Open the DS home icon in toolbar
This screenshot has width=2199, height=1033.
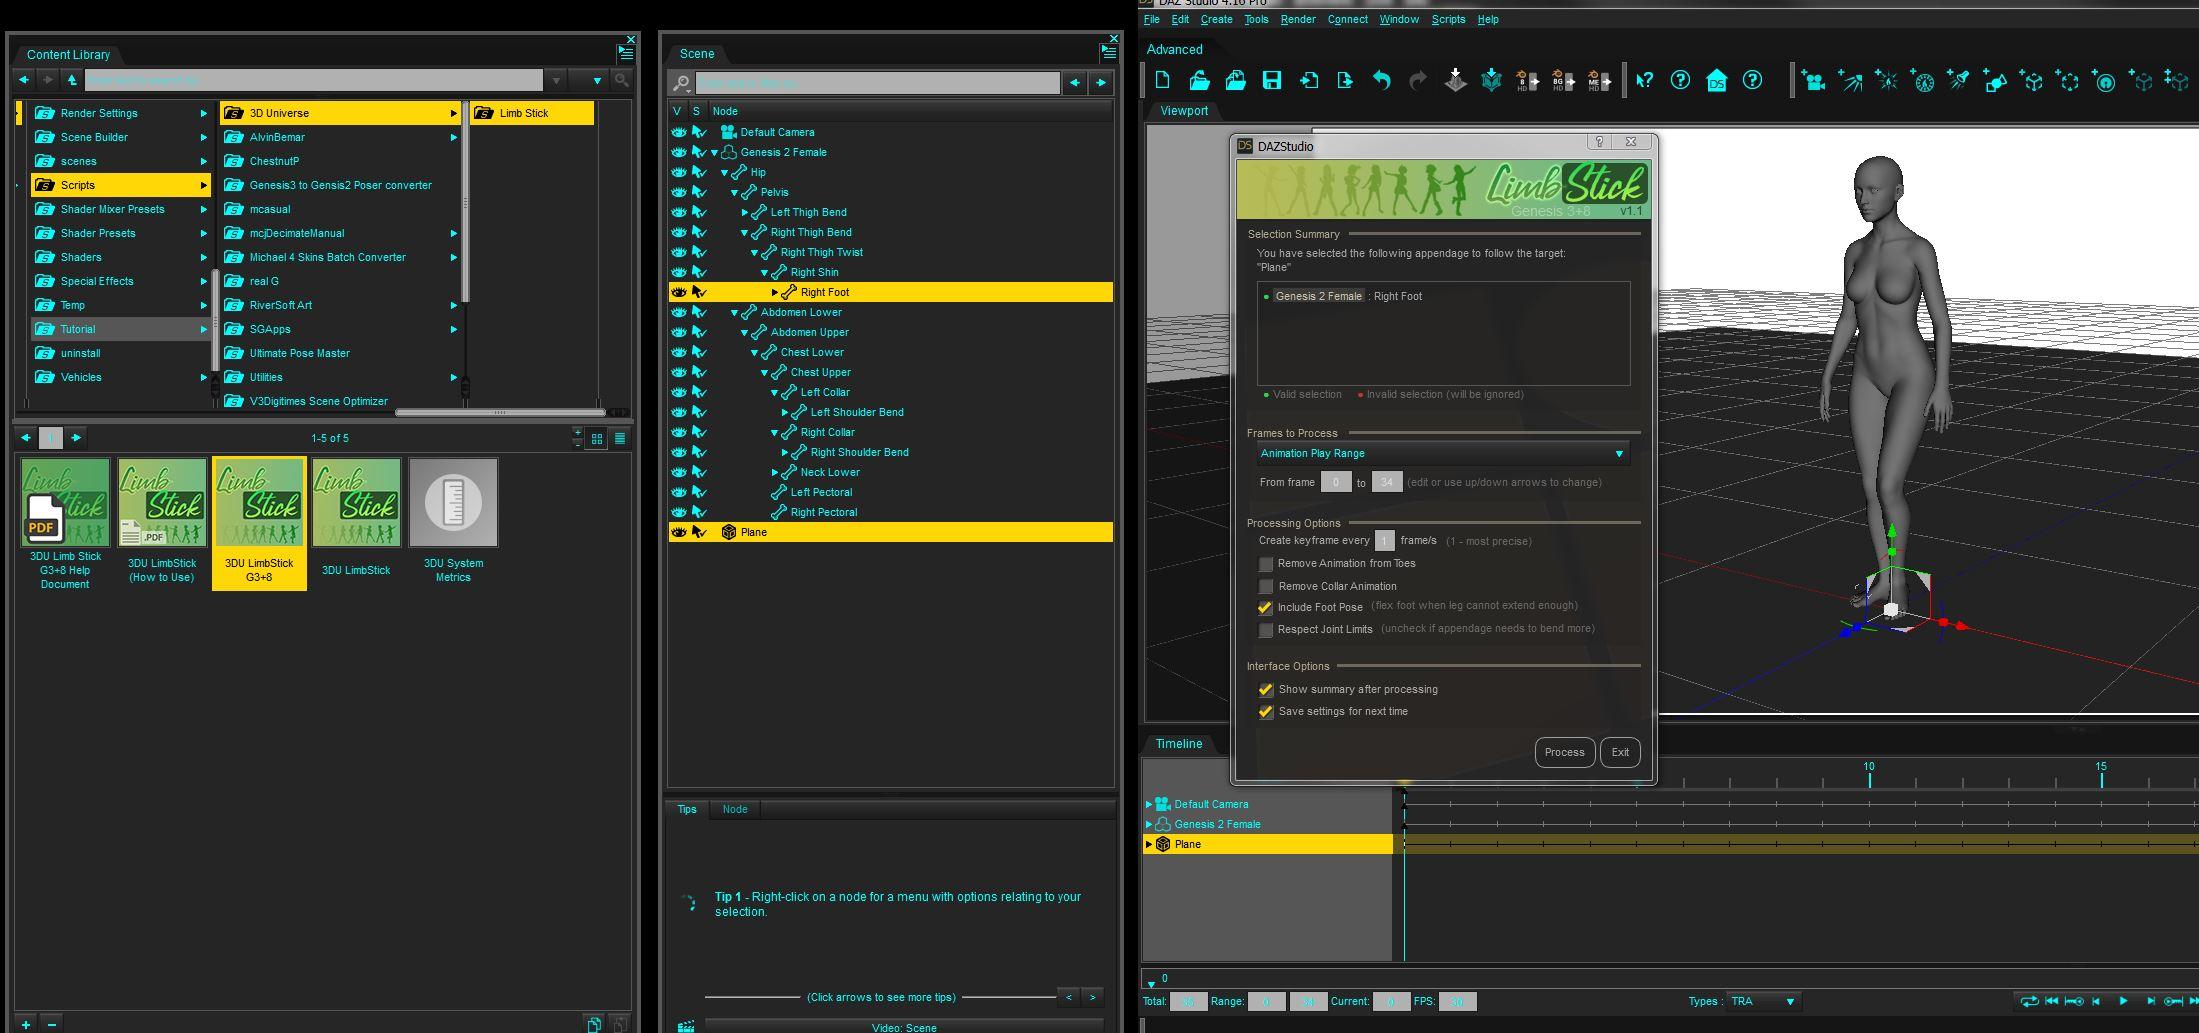[x=1716, y=80]
